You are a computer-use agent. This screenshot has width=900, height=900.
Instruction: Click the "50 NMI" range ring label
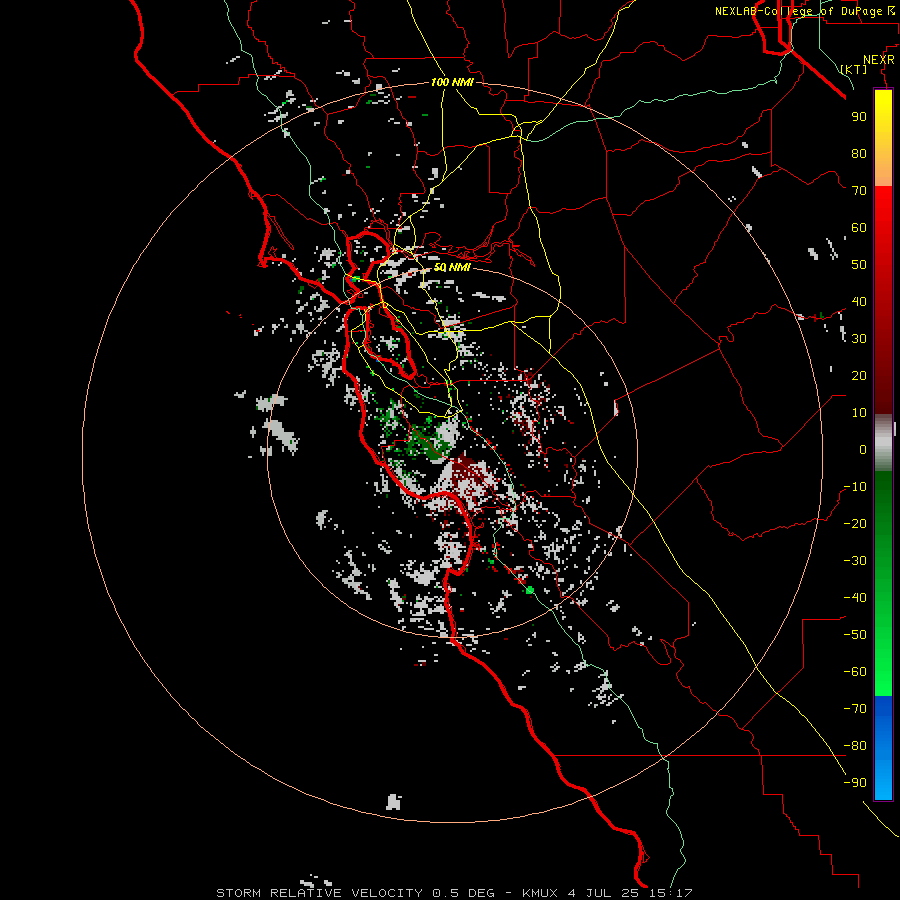tap(452, 267)
